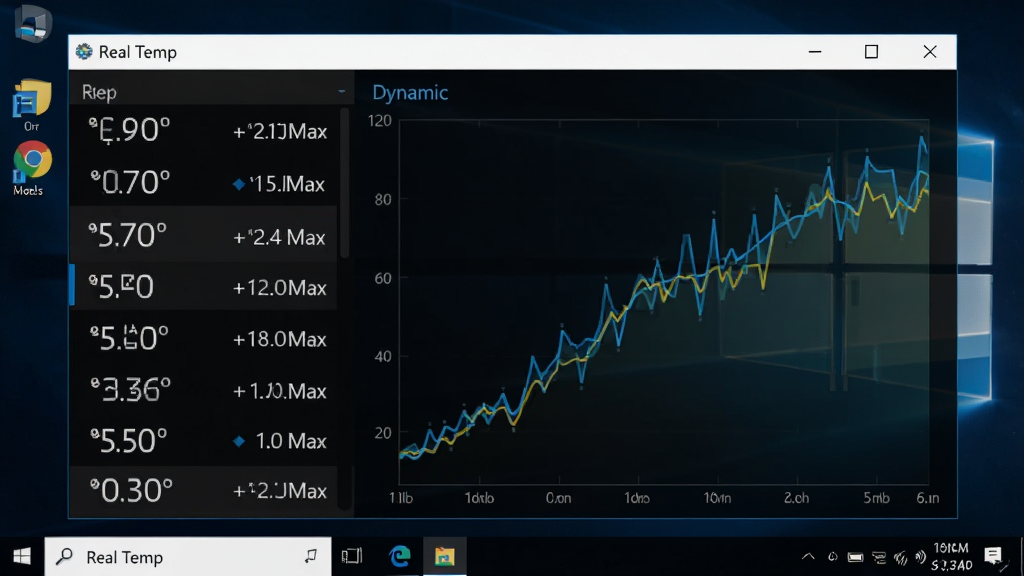Select the Dynamic tab heading
This screenshot has width=1024, height=576.
(410, 93)
